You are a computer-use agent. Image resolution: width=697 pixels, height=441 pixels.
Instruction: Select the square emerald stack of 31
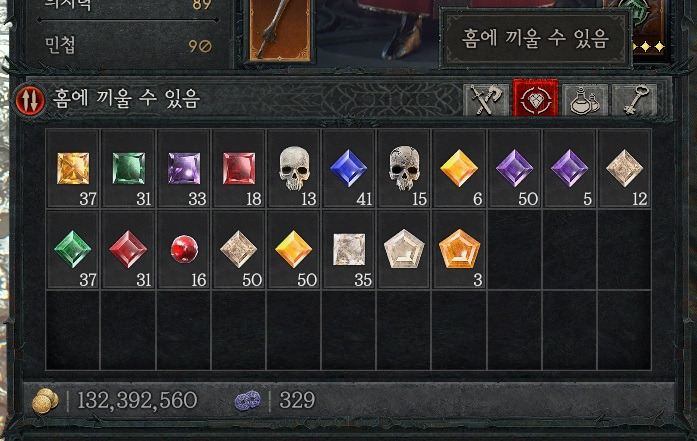(128, 168)
